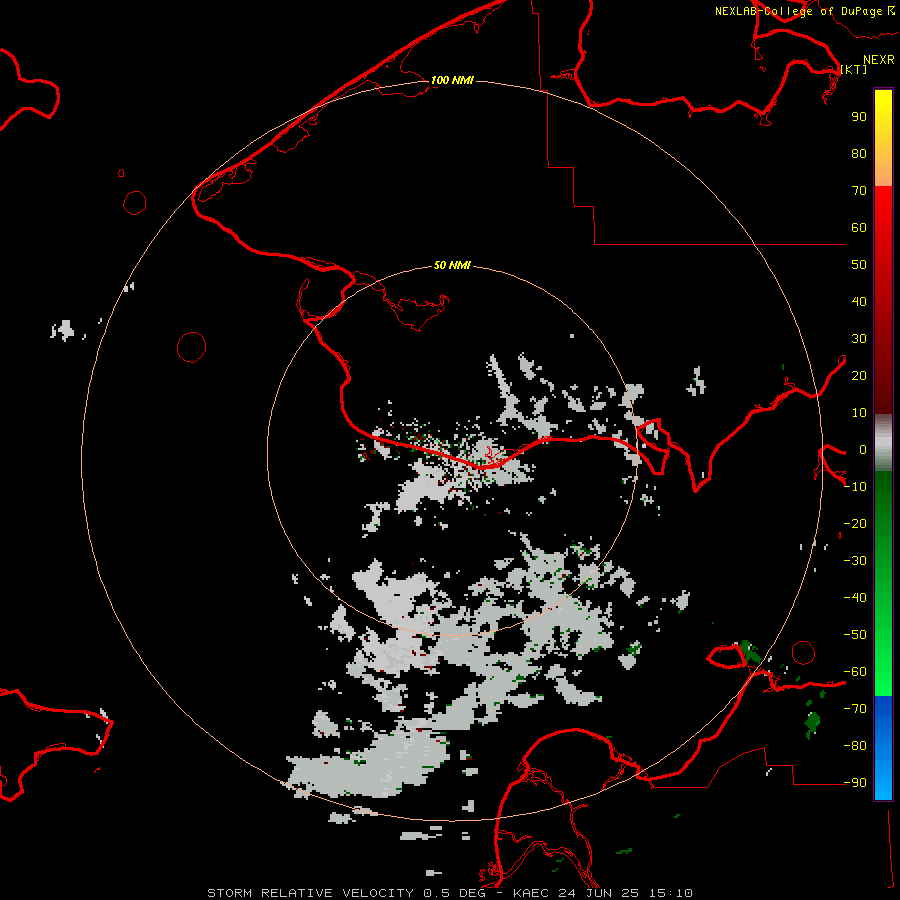This screenshot has width=900, height=900.
Task: Select the "-40" value on the velocity scale
Action: tap(855, 598)
